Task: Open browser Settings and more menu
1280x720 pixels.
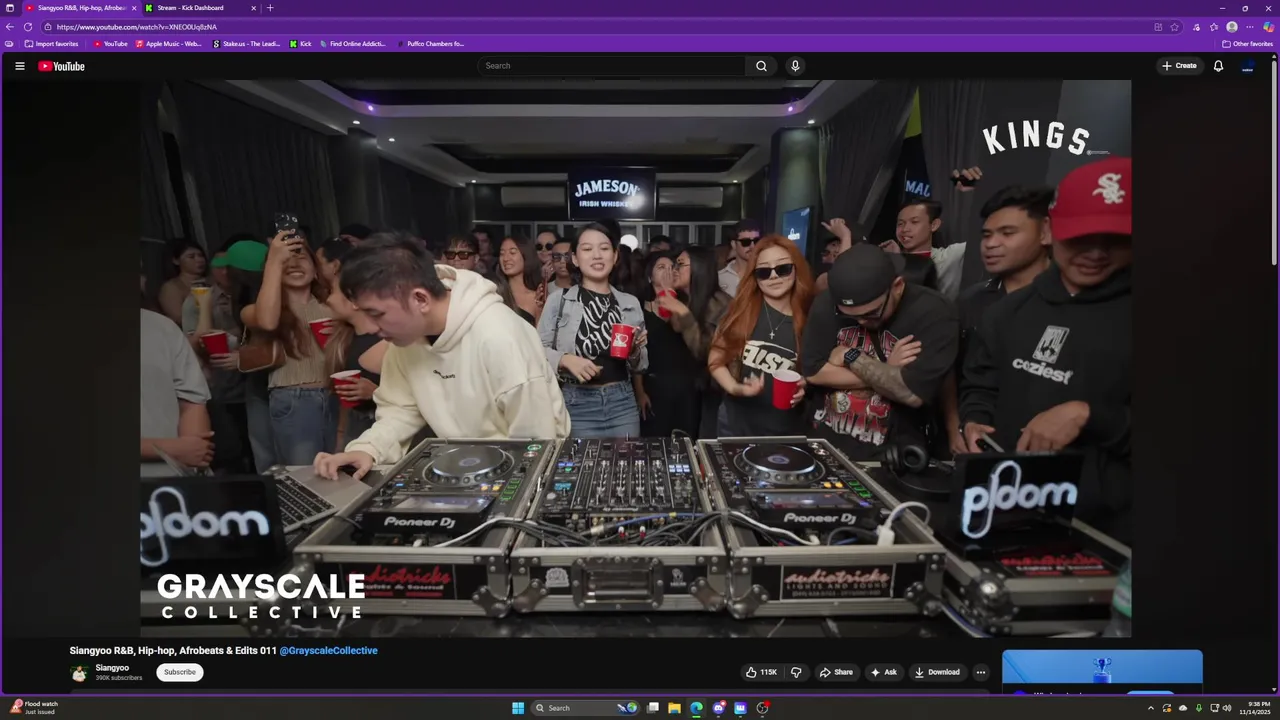Action: pos(1249,27)
